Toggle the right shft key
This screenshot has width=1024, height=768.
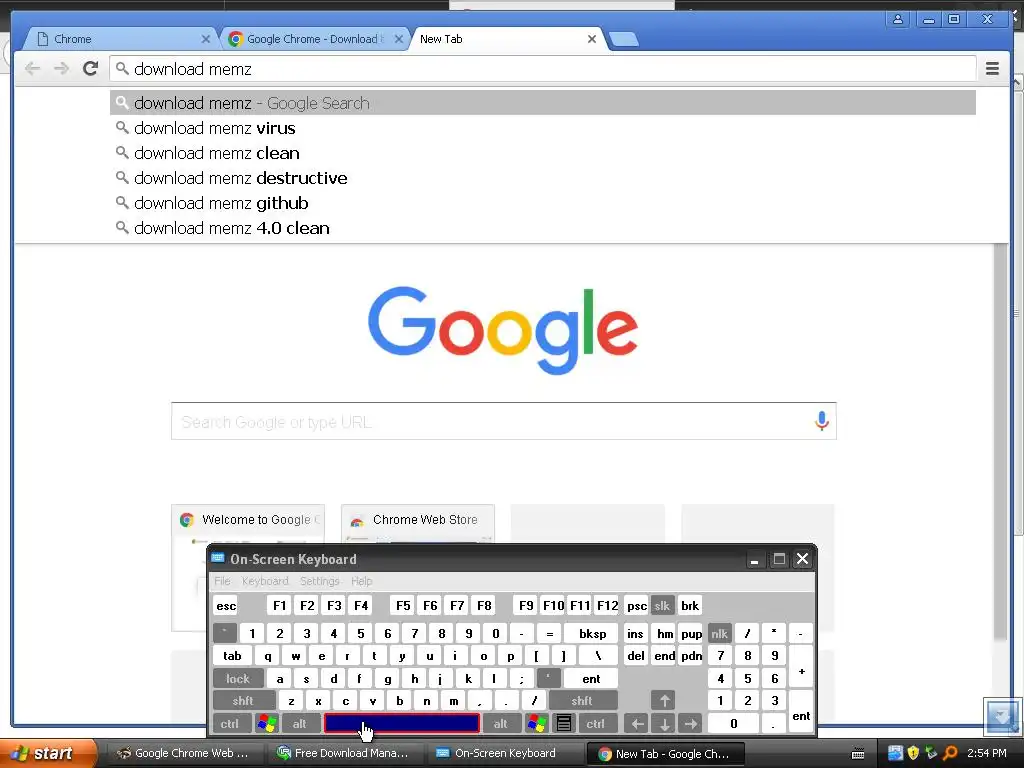(581, 701)
